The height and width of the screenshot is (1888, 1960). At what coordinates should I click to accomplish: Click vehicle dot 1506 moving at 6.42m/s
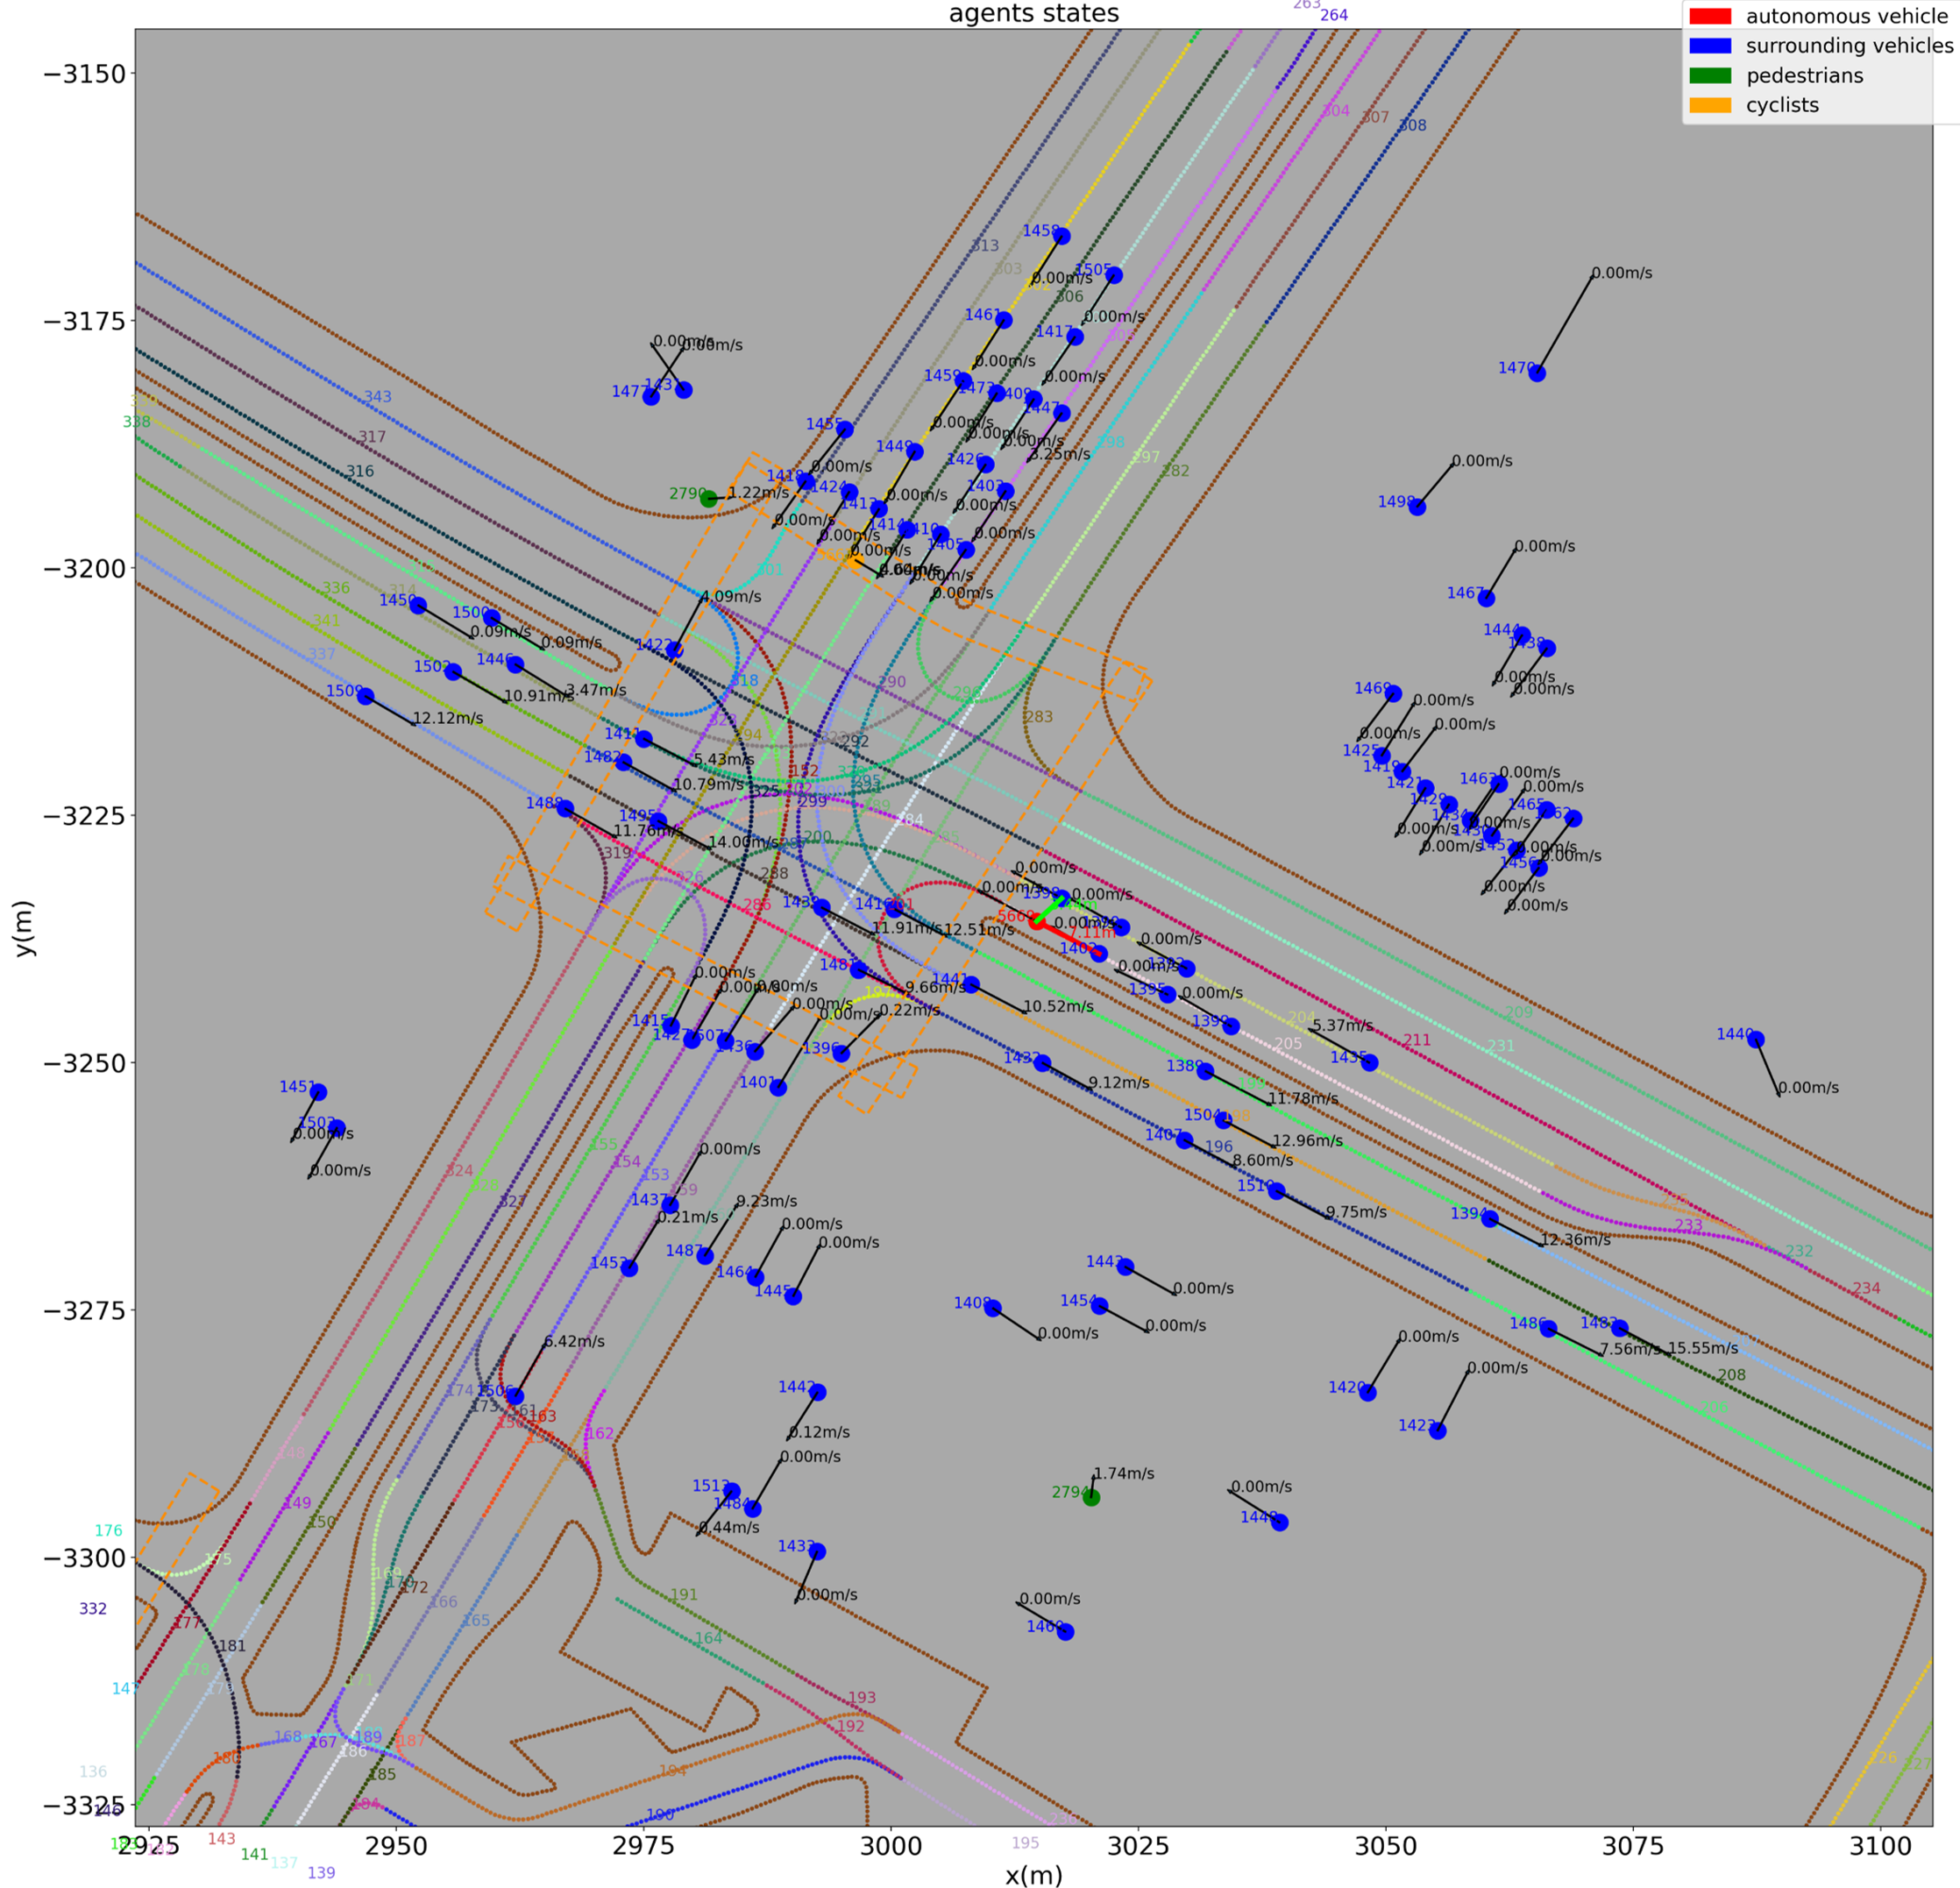click(x=515, y=1397)
